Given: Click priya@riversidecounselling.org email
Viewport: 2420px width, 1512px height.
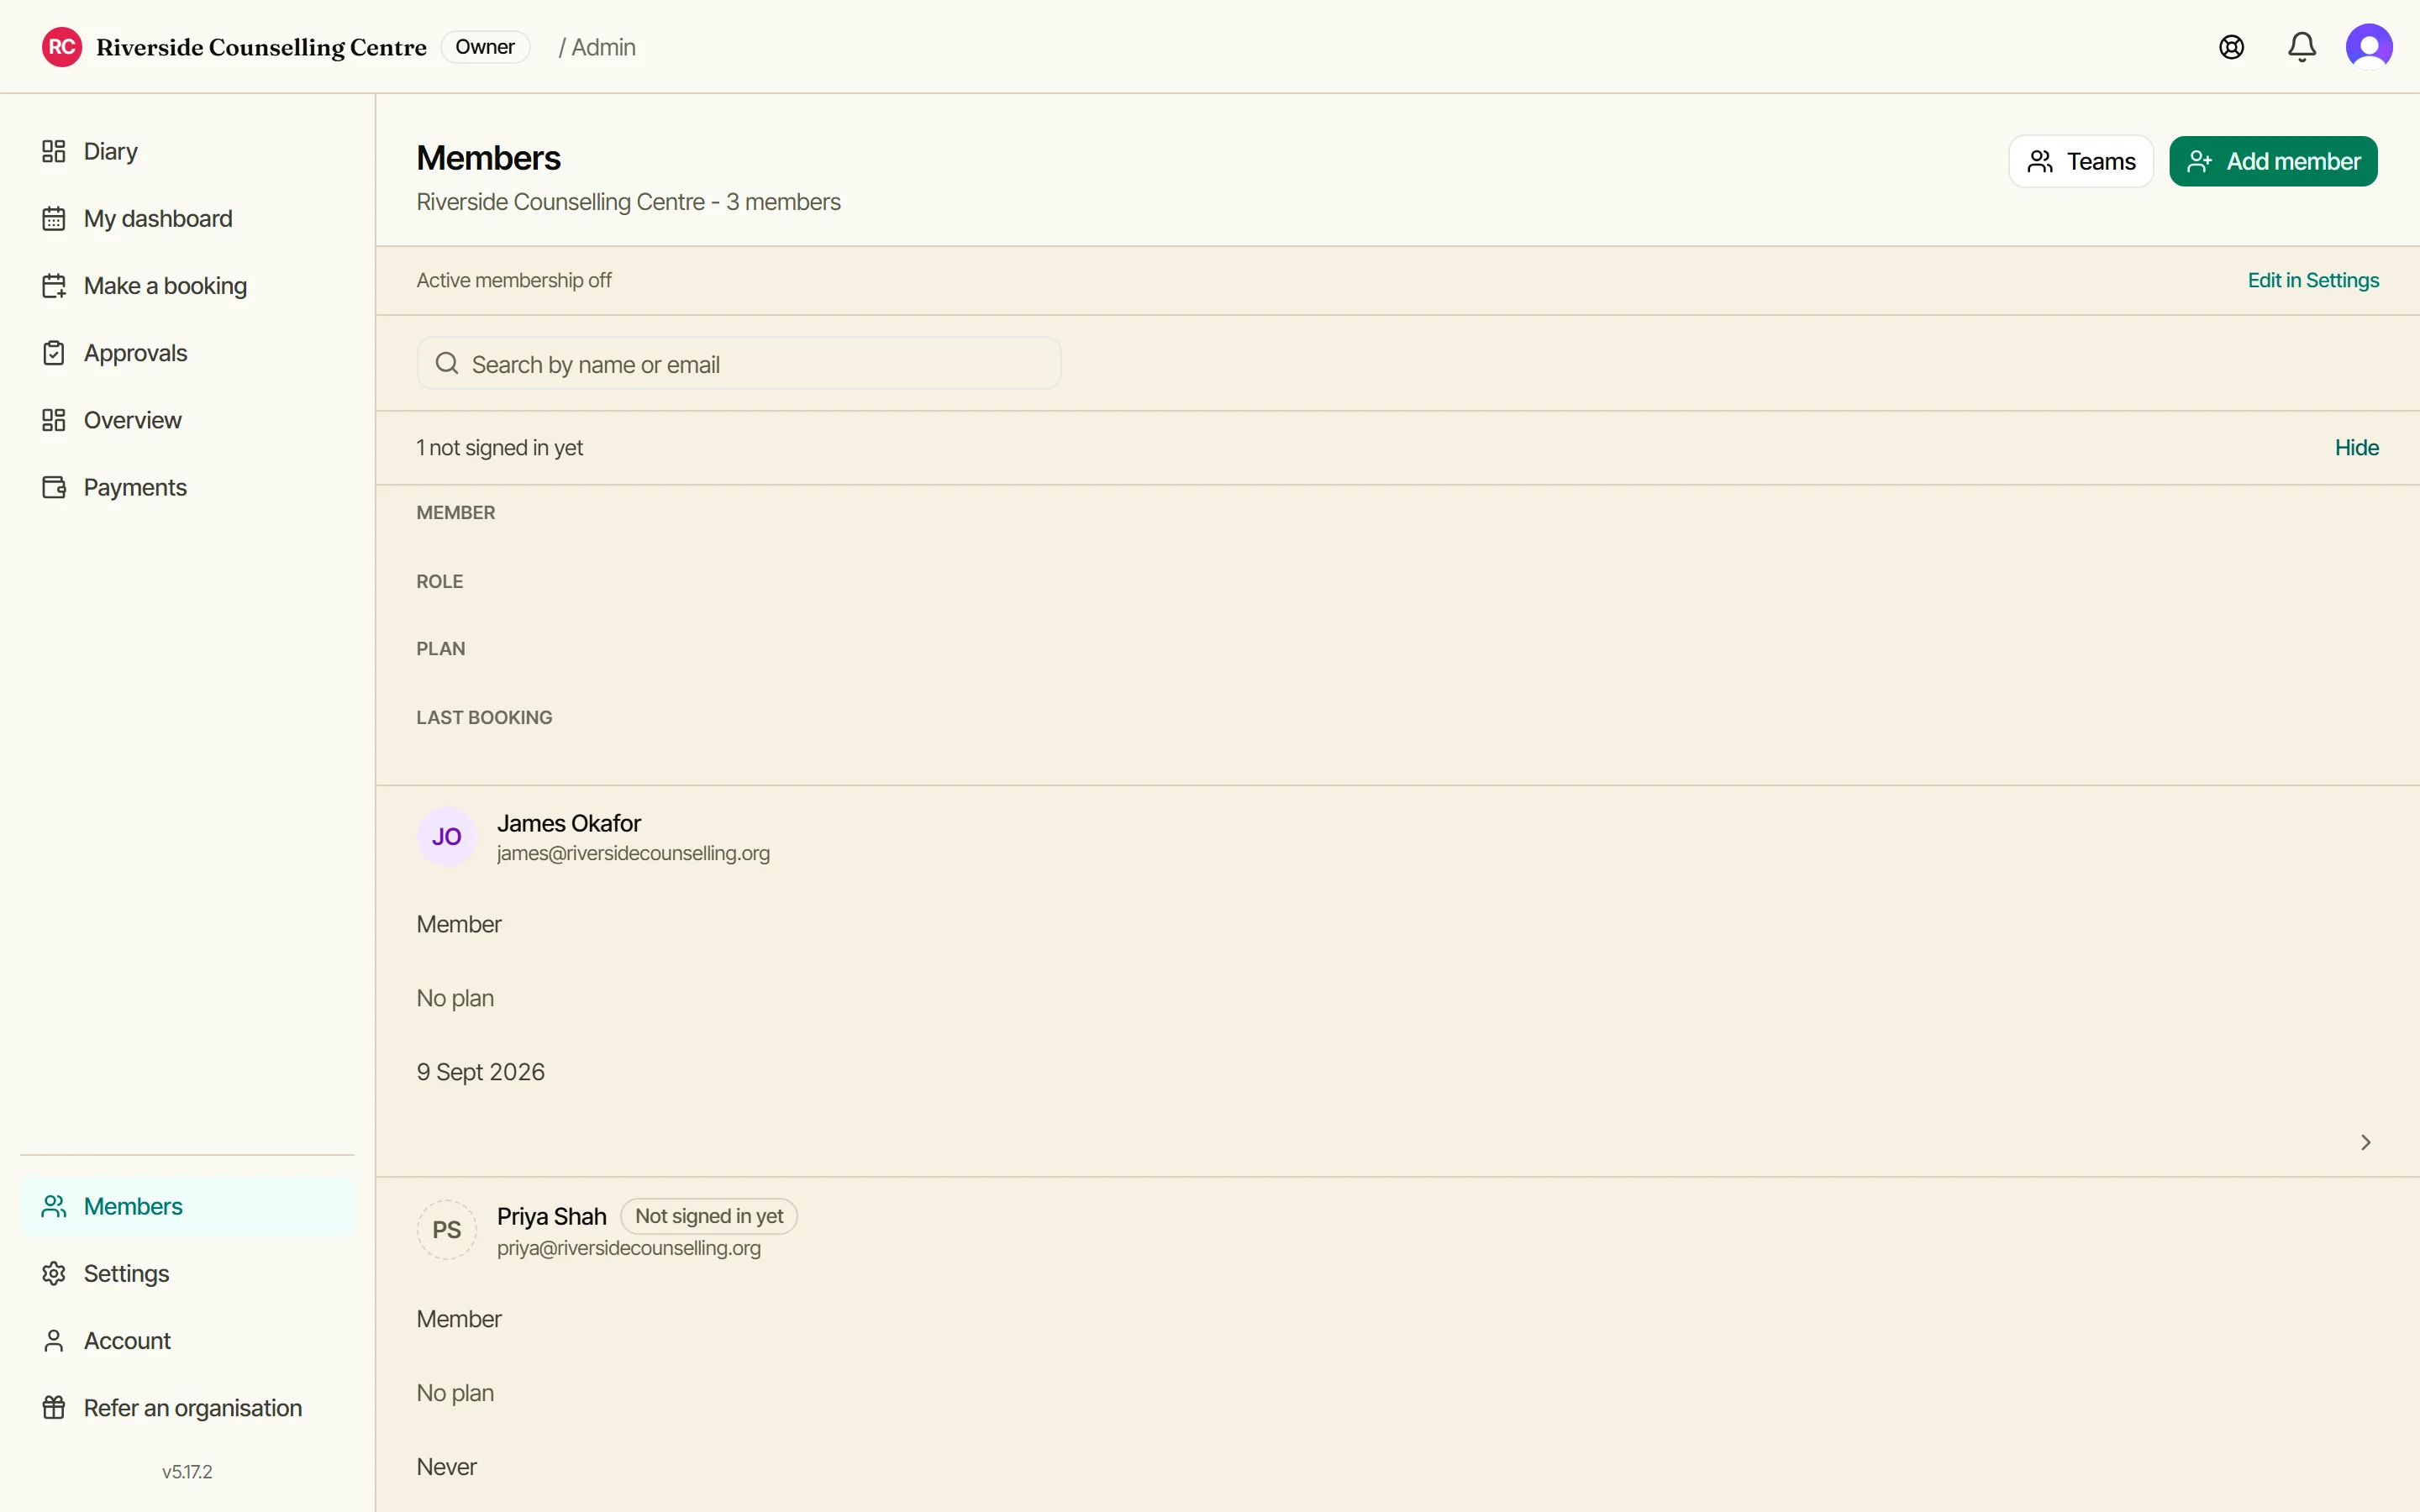Looking at the screenshot, I should (x=628, y=1248).
